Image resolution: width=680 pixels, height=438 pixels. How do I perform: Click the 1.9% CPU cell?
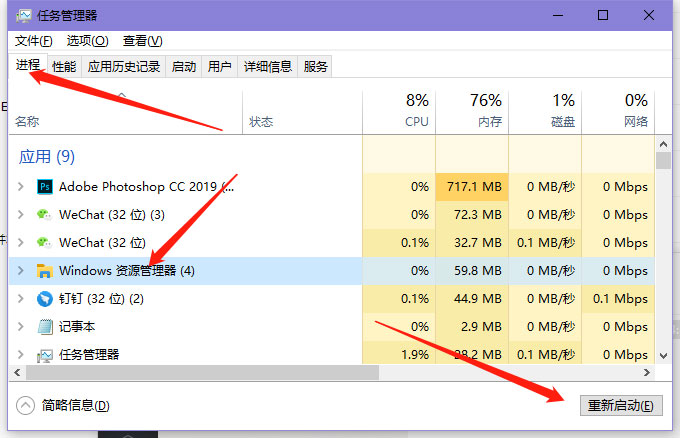pos(399,354)
